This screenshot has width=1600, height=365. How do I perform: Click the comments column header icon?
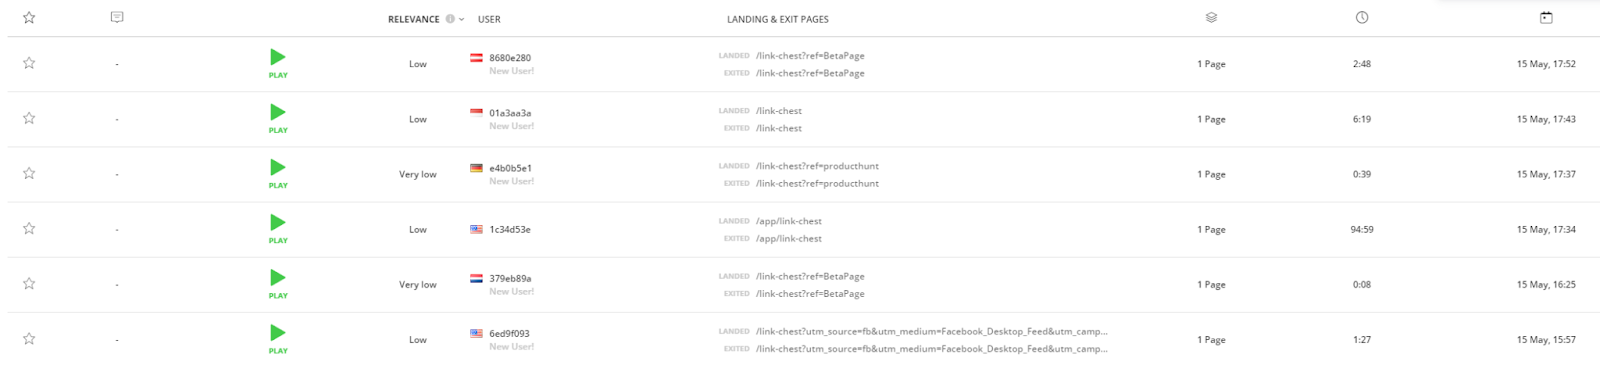point(117,18)
